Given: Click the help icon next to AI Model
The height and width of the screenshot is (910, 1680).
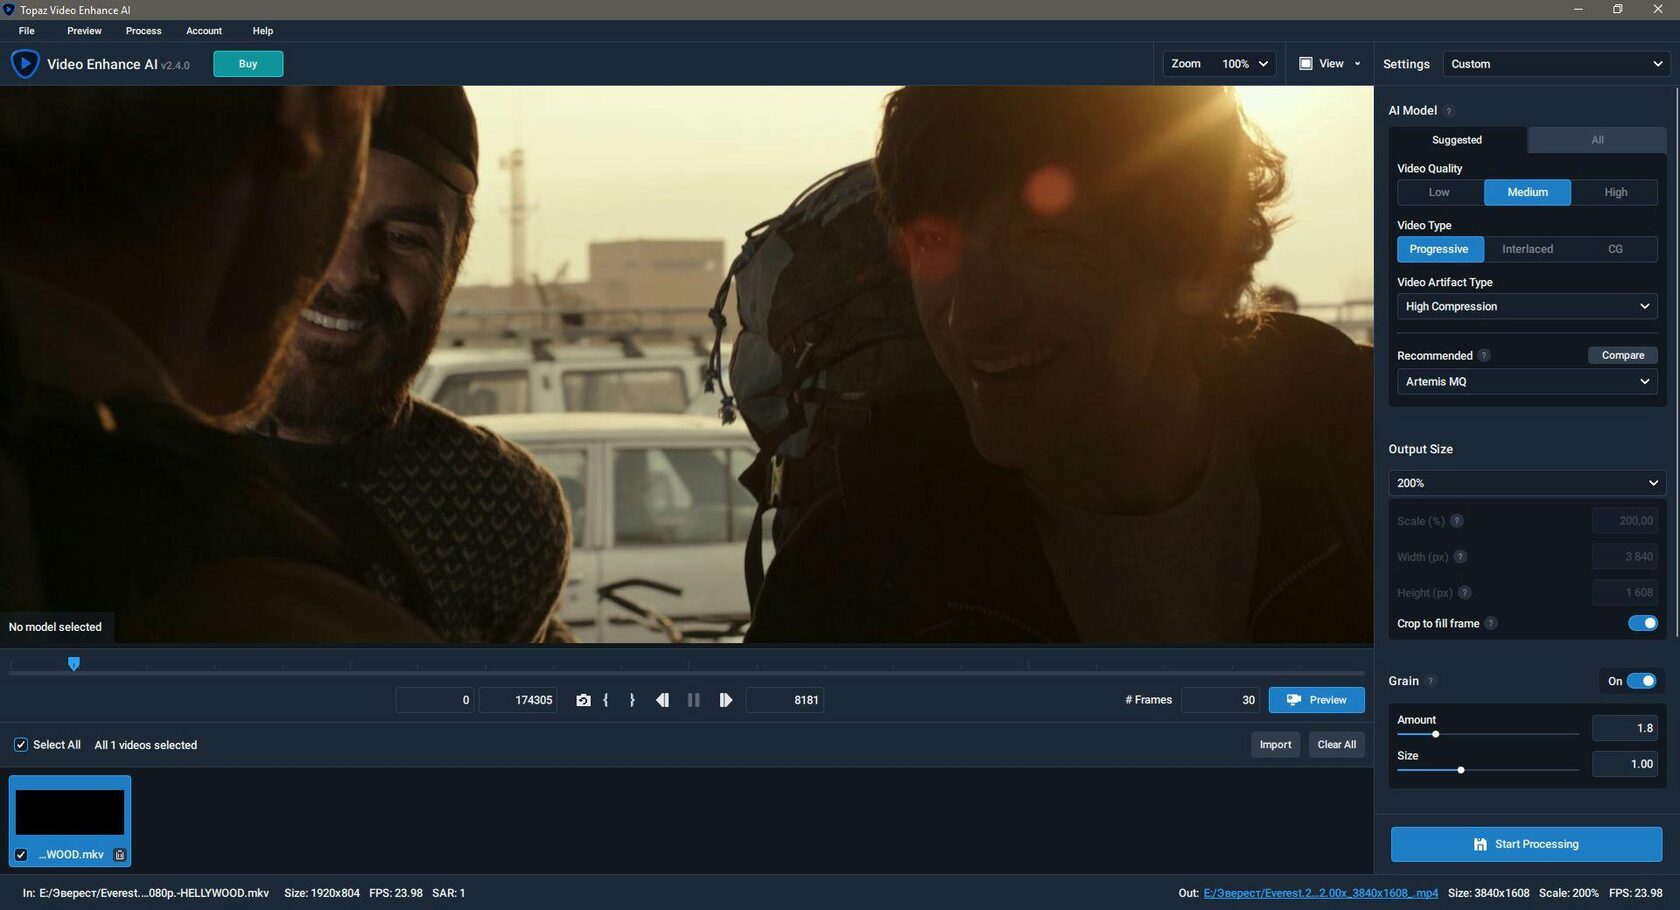Looking at the screenshot, I should pyautogui.click(x=1449, y=111).
